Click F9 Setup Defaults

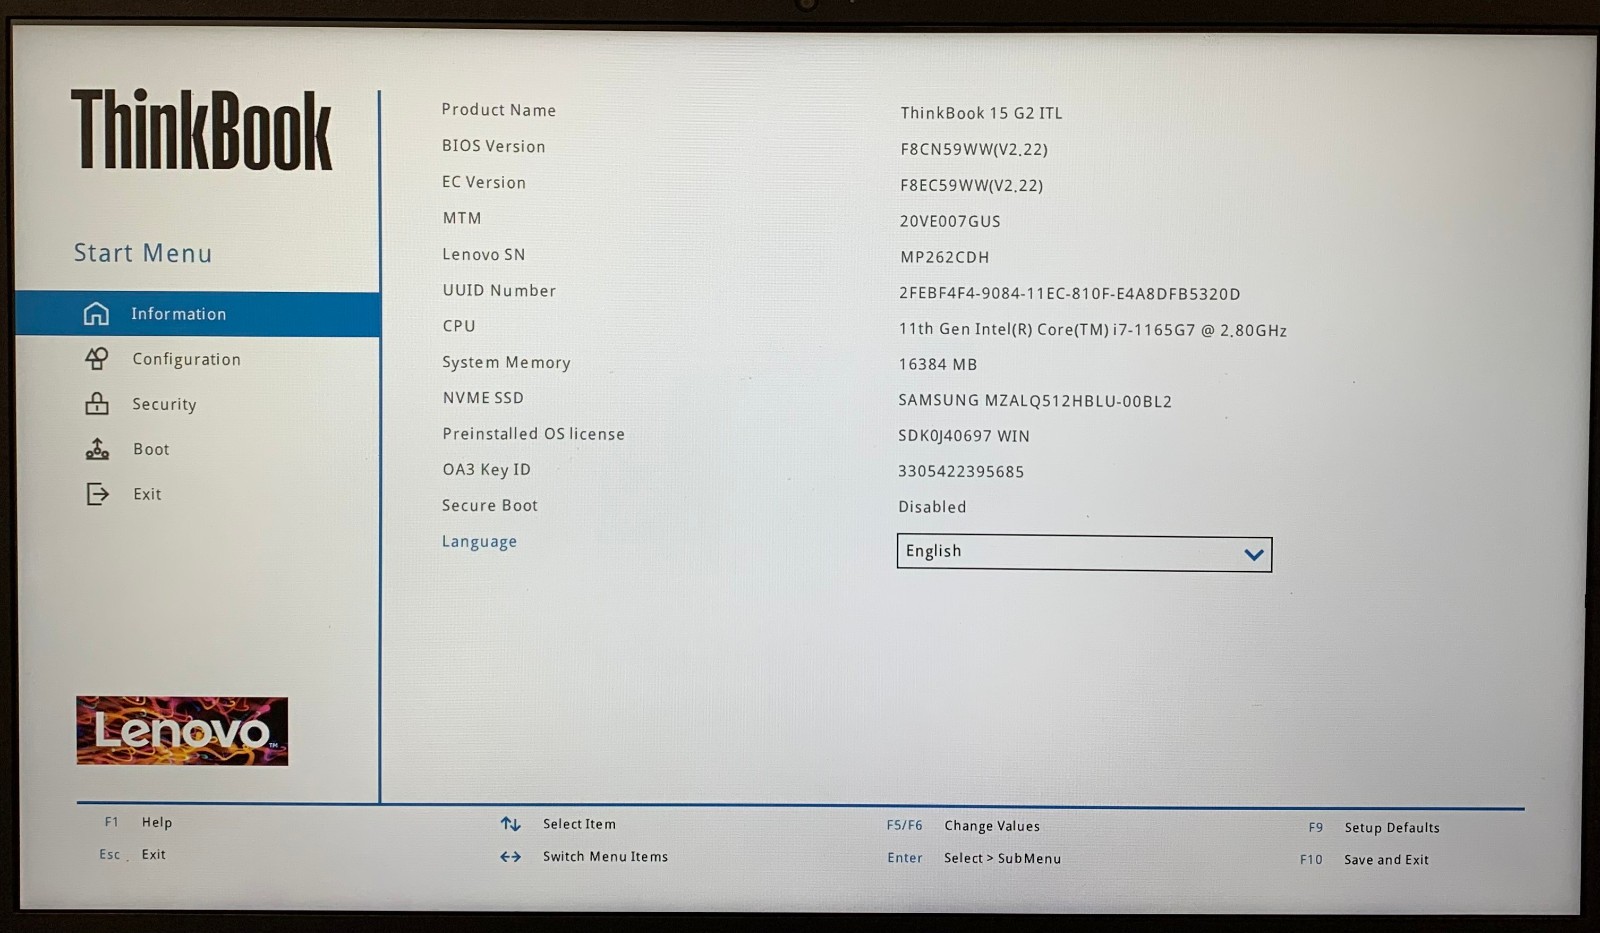(1374, 827)
